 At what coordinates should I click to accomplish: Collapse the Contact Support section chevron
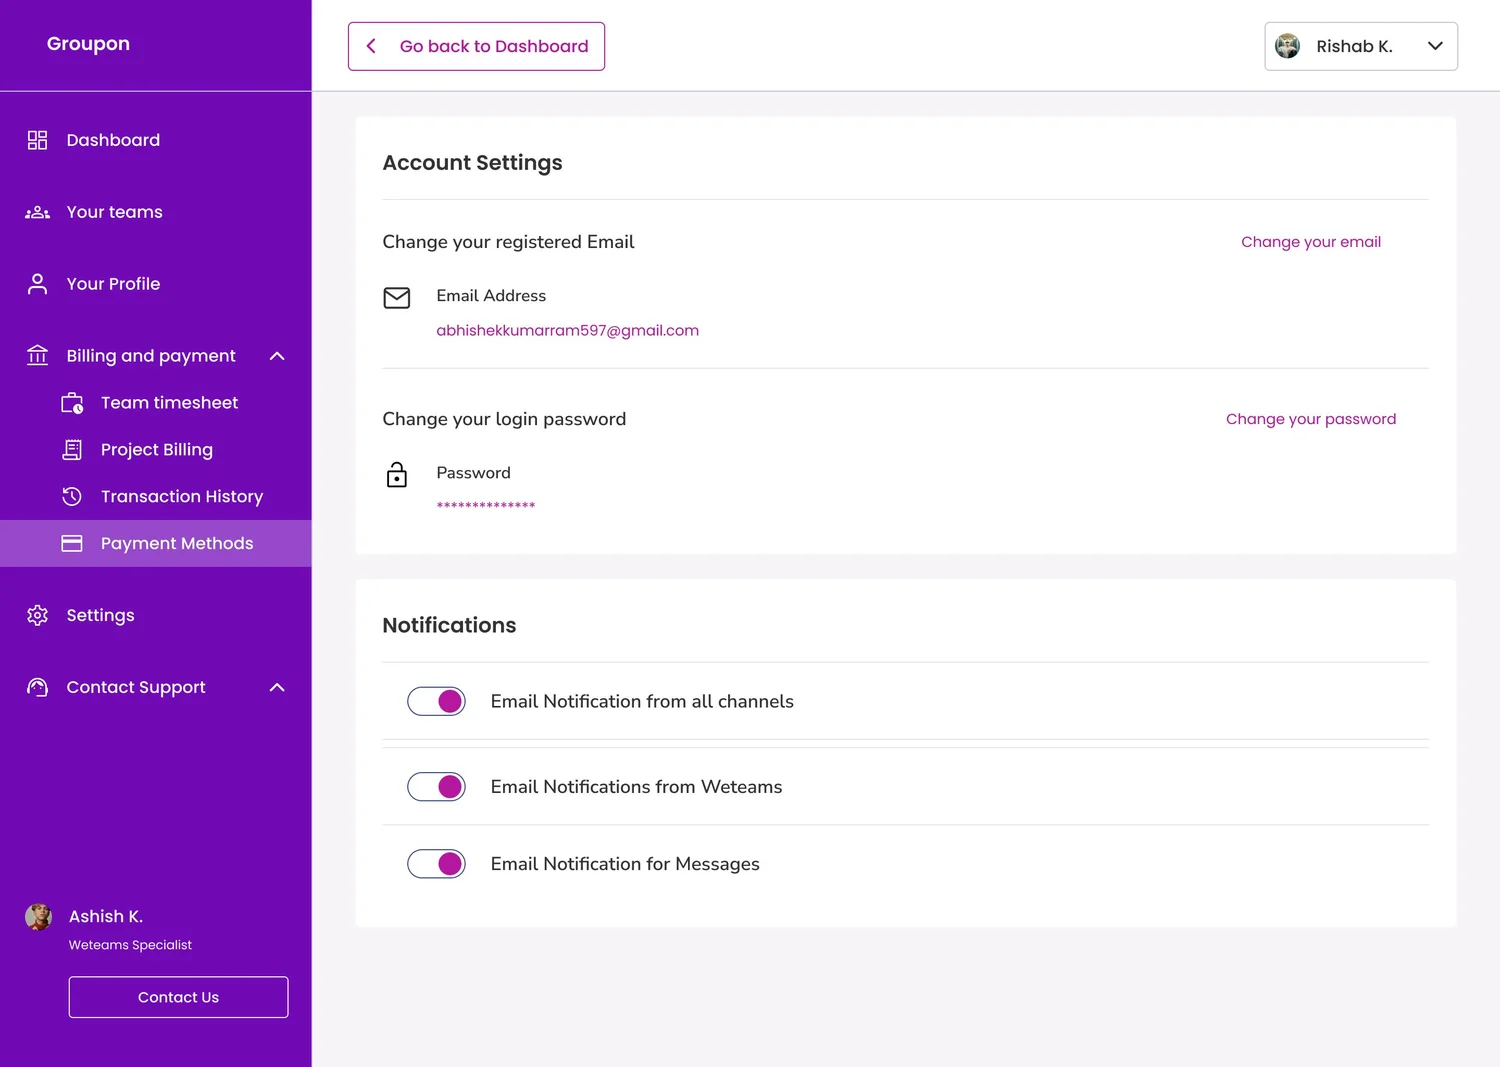[x=277, y=687]
